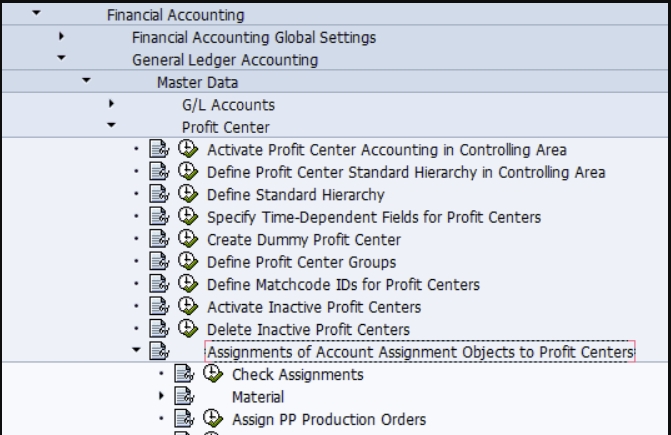The width and height of the screenshot is (671, 435).
Task: Open documentation icon for Define Standard Hierarchy
Action: [158, 194]
